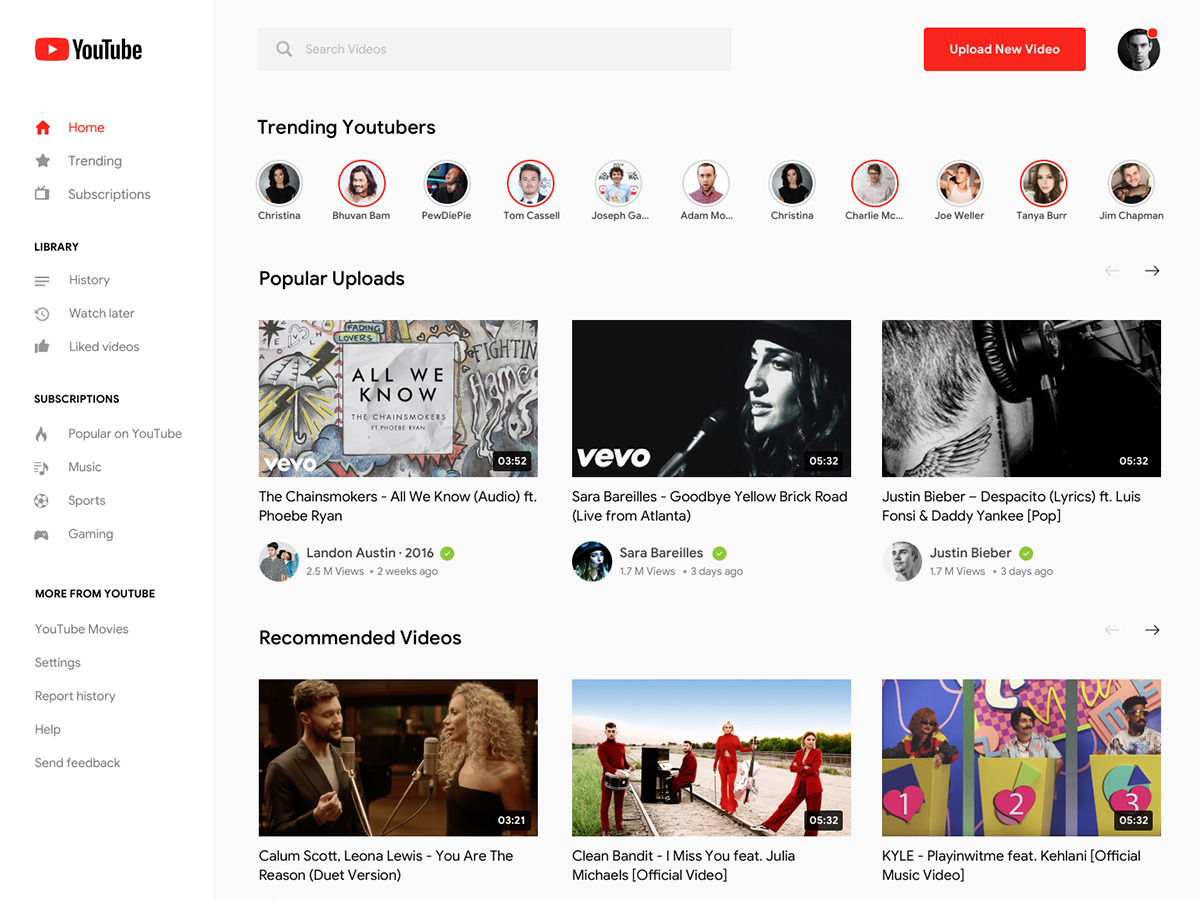
Task: Click Landon Austin's channel avatar
Action: (x=279, y=561)
